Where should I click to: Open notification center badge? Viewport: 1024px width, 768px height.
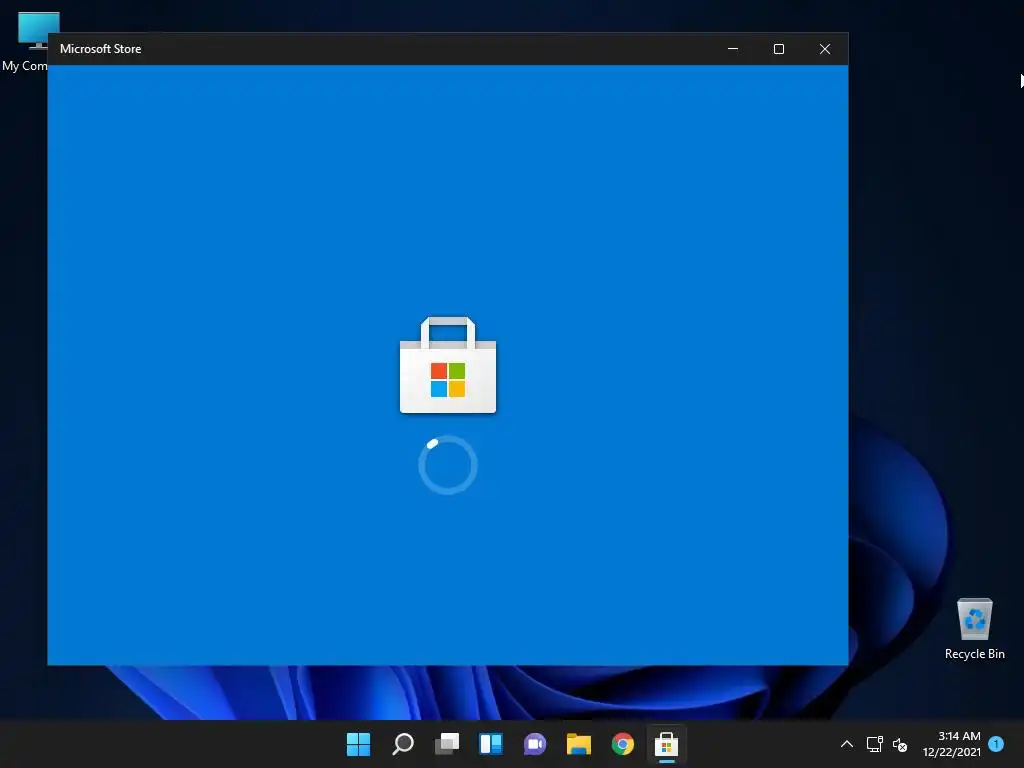[996, 743]
